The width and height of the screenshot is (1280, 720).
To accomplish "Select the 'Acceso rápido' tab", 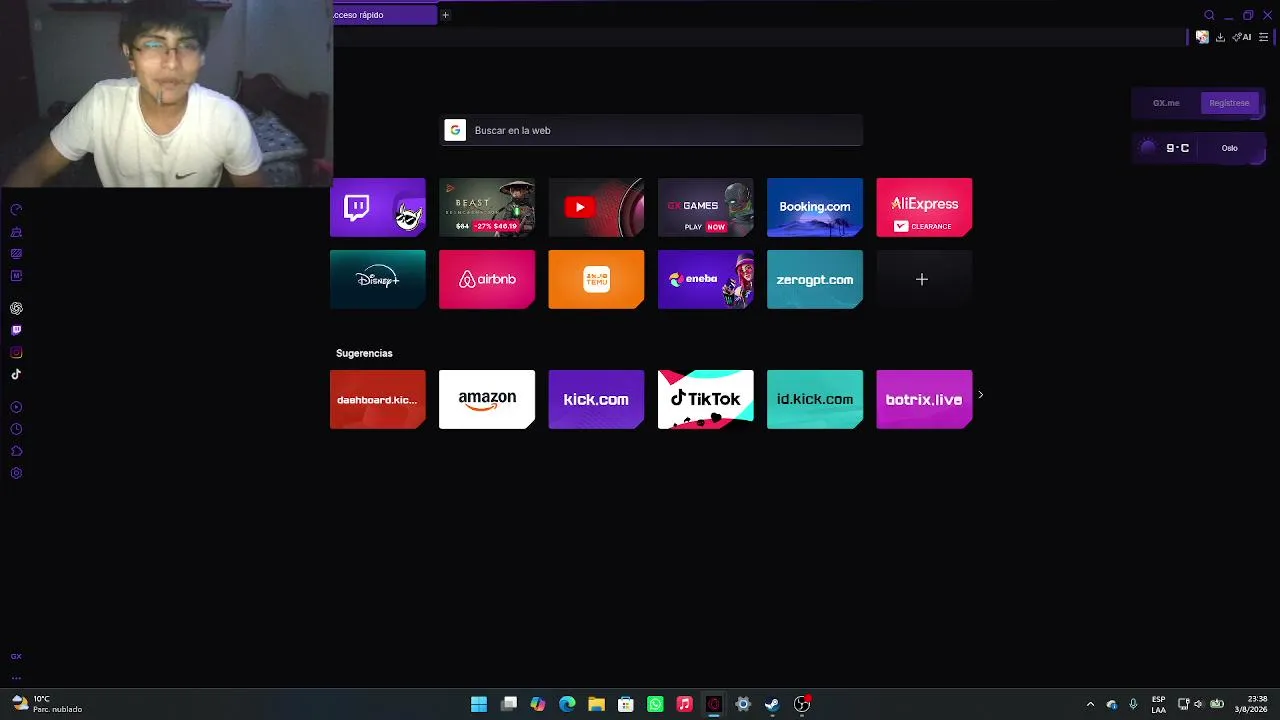I will tap(385, 15).
